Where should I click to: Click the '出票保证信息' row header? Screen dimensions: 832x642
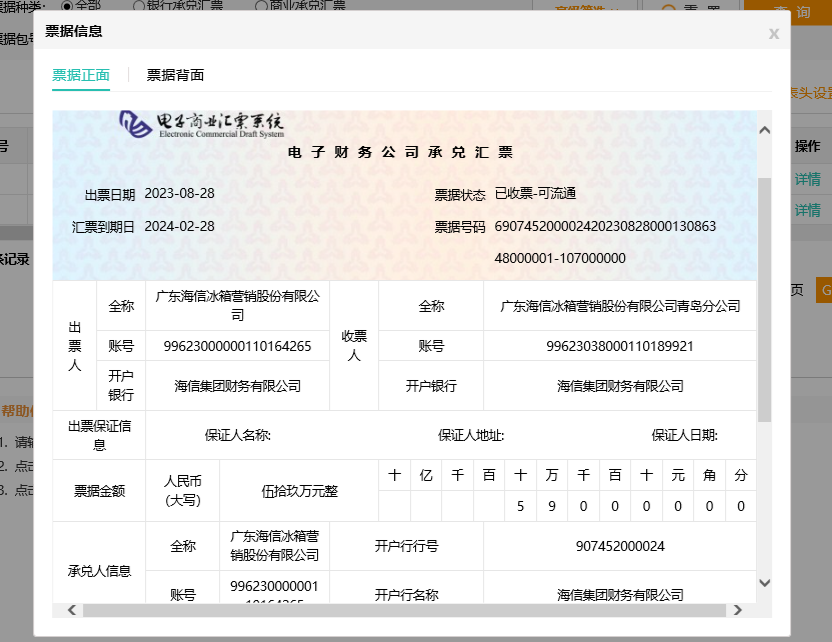pos(99,435)
